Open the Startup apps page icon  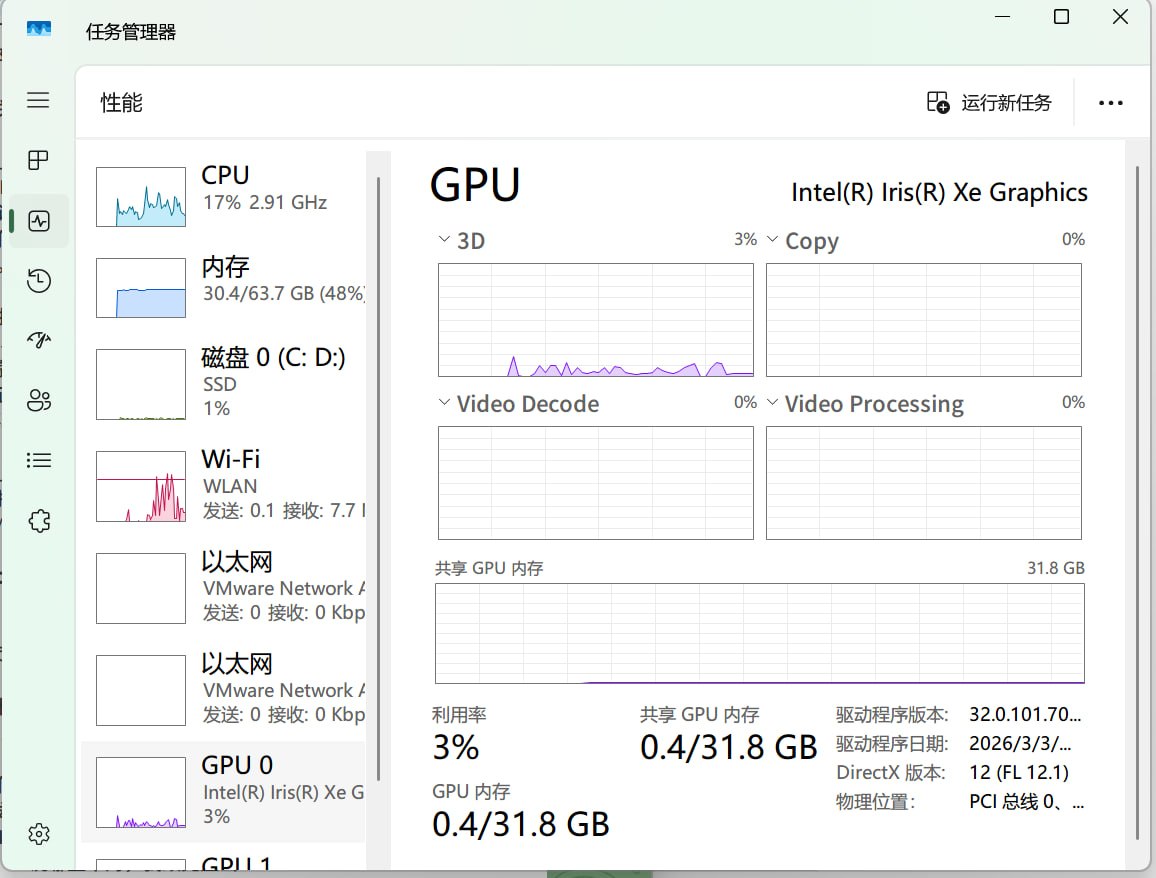tap(38, 340)
